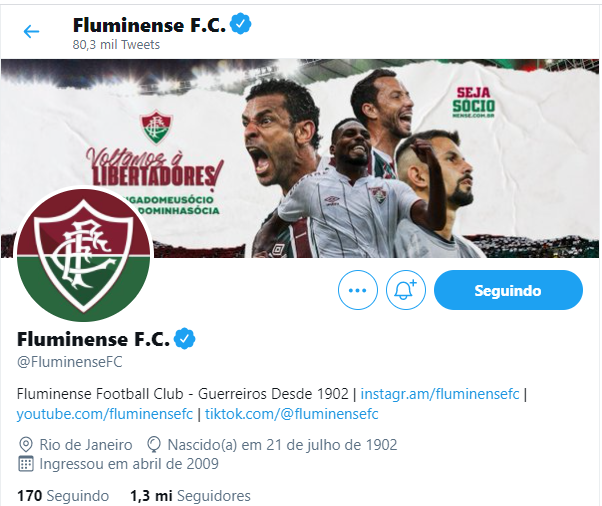602x506 pixels.
Task: Open the youtube.com/fluminensefc link
Action: coord(104,414)
